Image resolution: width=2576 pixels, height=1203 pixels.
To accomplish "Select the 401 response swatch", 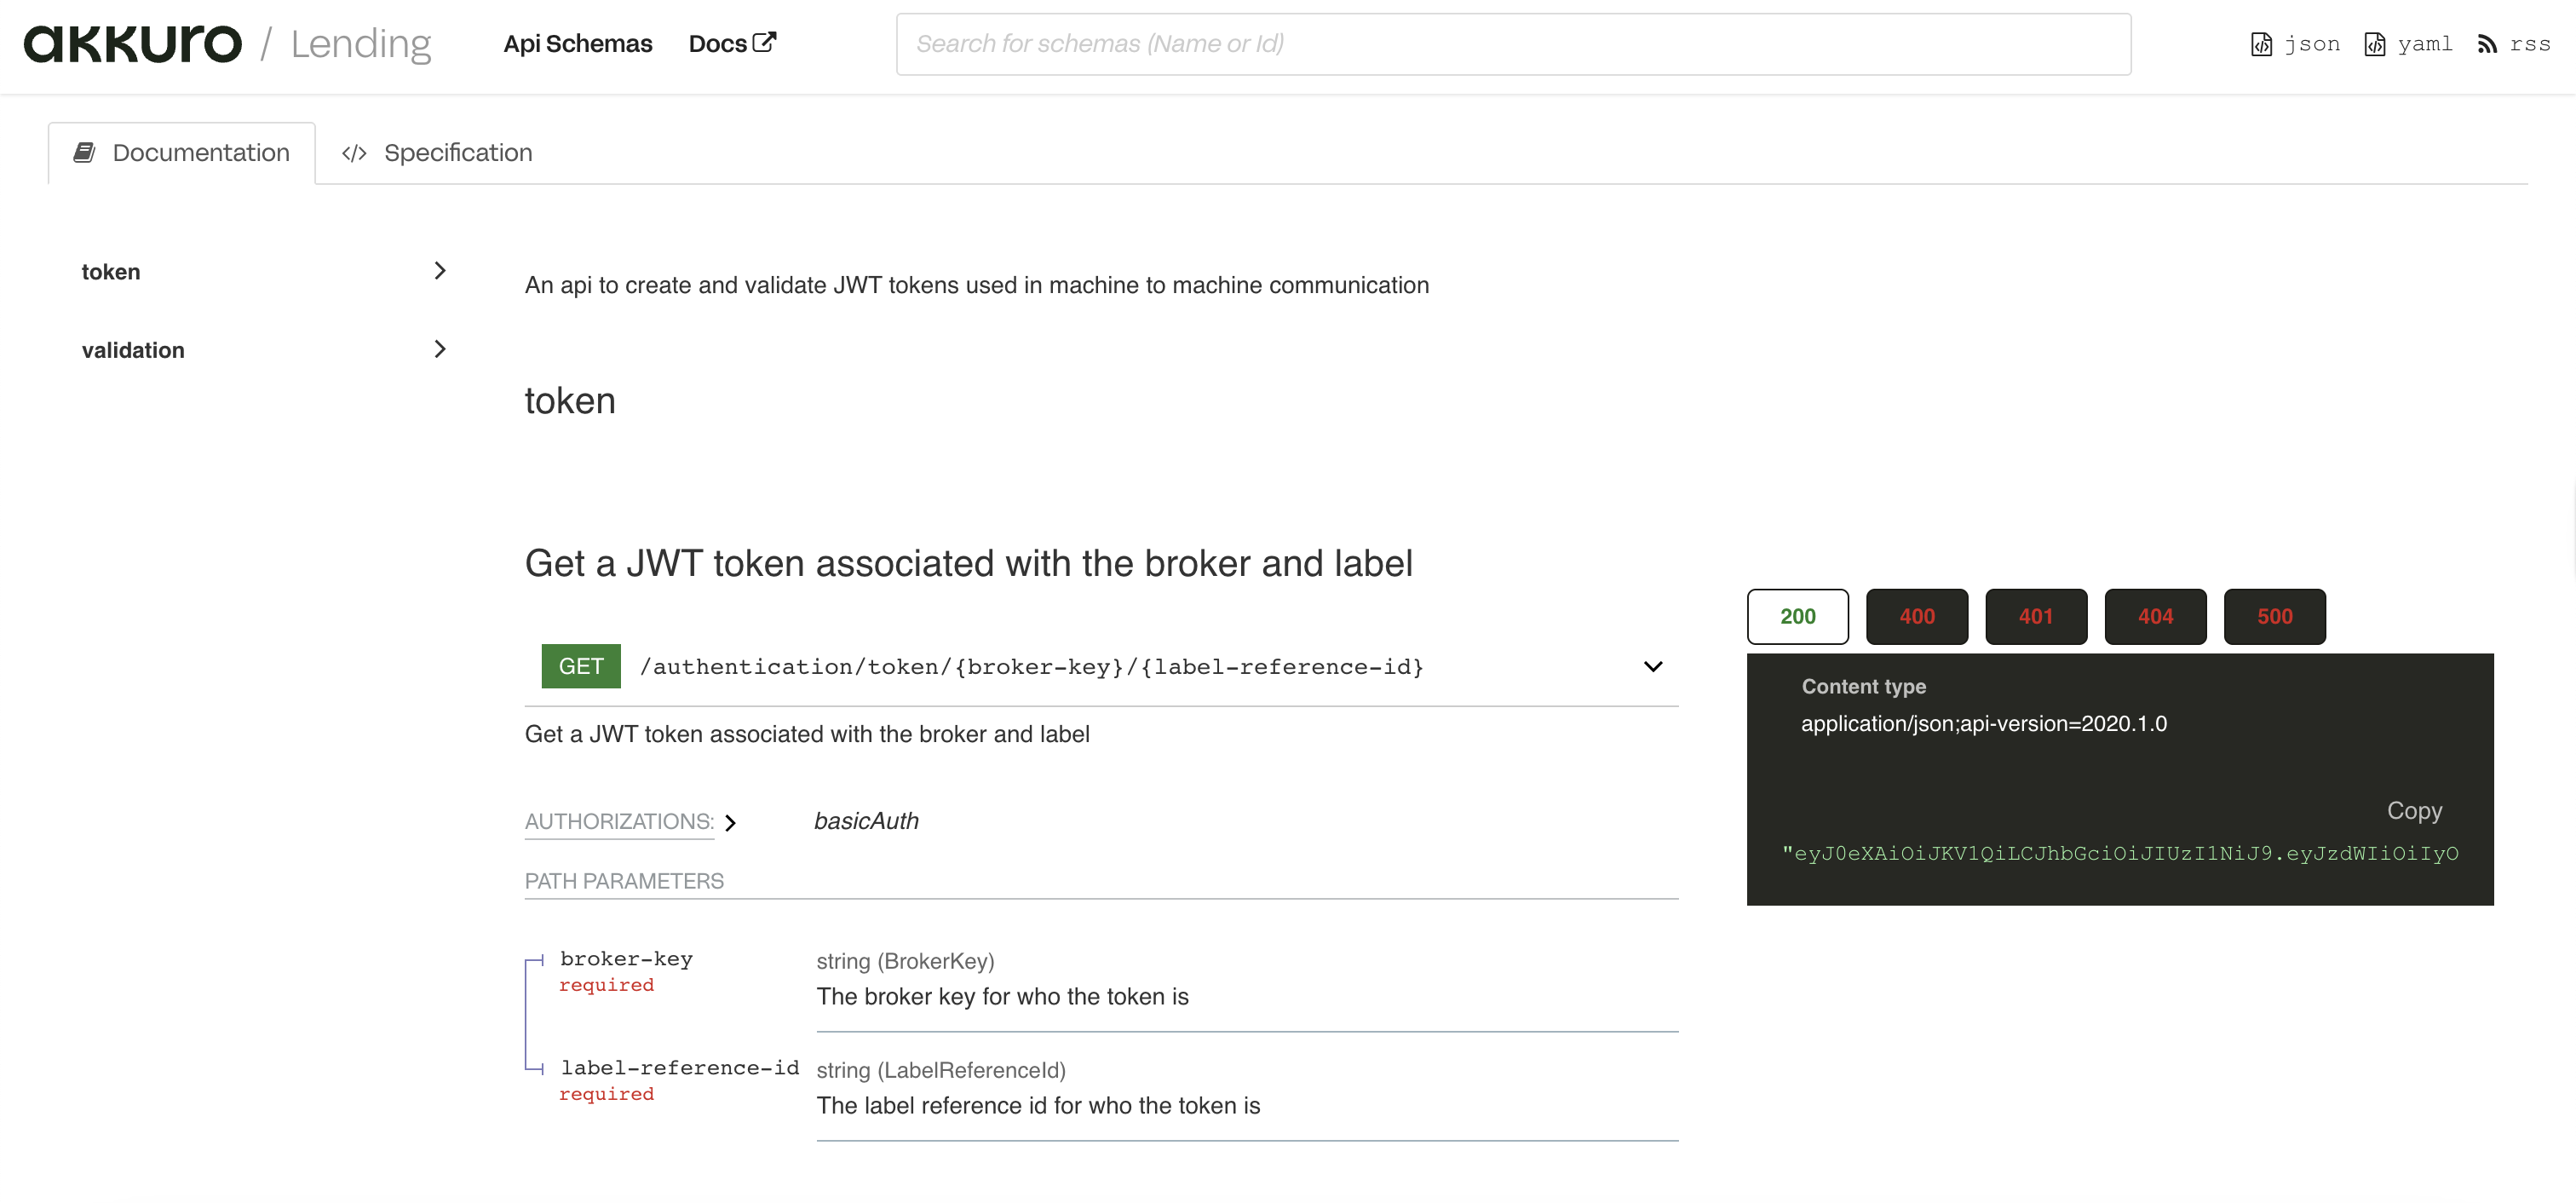I will (2036, 616).
